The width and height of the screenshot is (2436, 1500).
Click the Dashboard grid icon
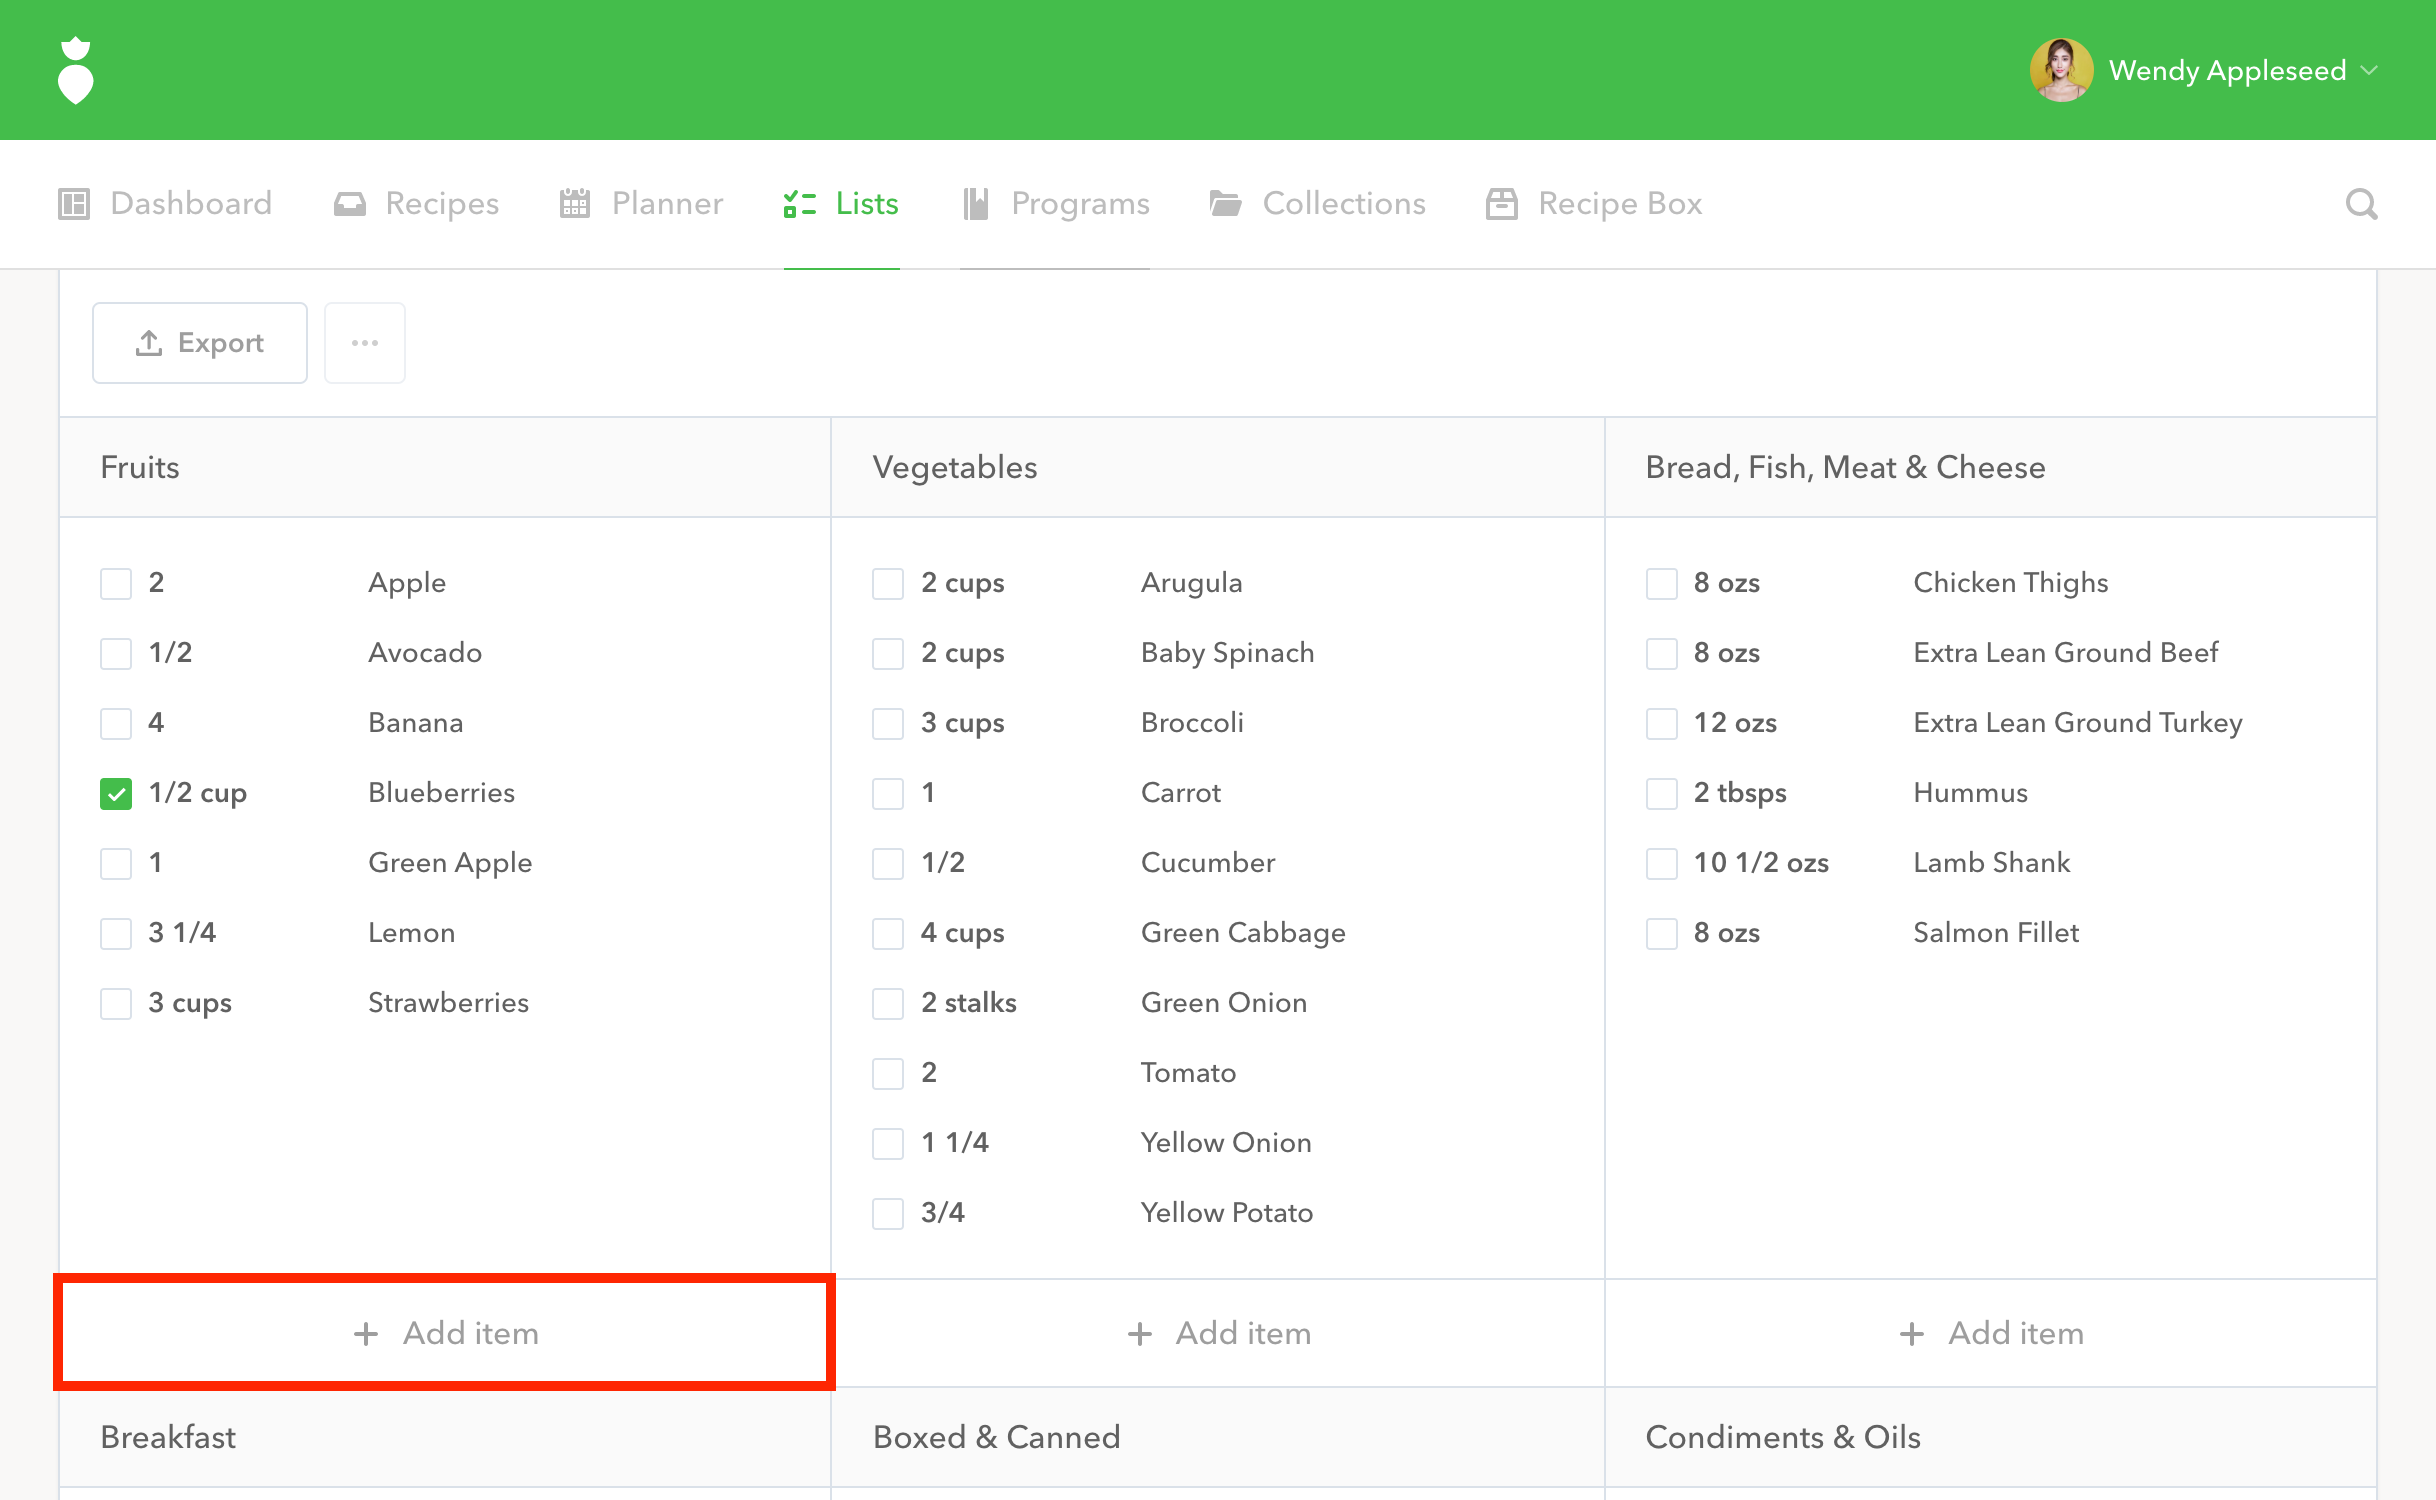[x=74, y=204]
